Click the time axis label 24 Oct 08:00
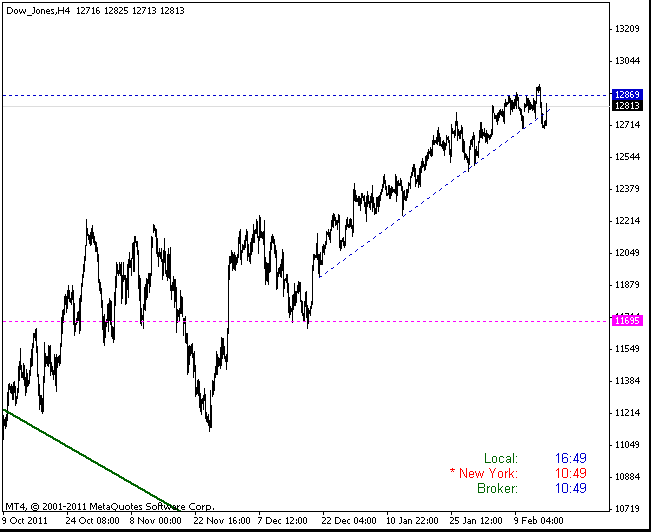651x532 pixels. pos(93,520)
